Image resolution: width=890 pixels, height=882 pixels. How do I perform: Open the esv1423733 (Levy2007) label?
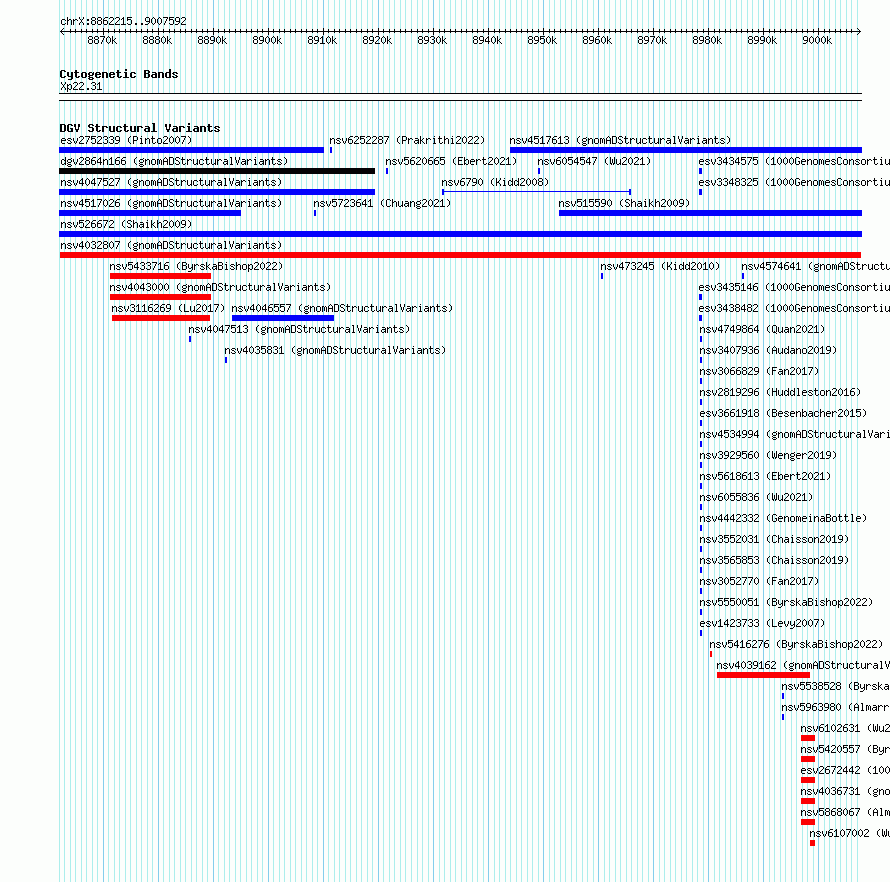pos(762,623)
